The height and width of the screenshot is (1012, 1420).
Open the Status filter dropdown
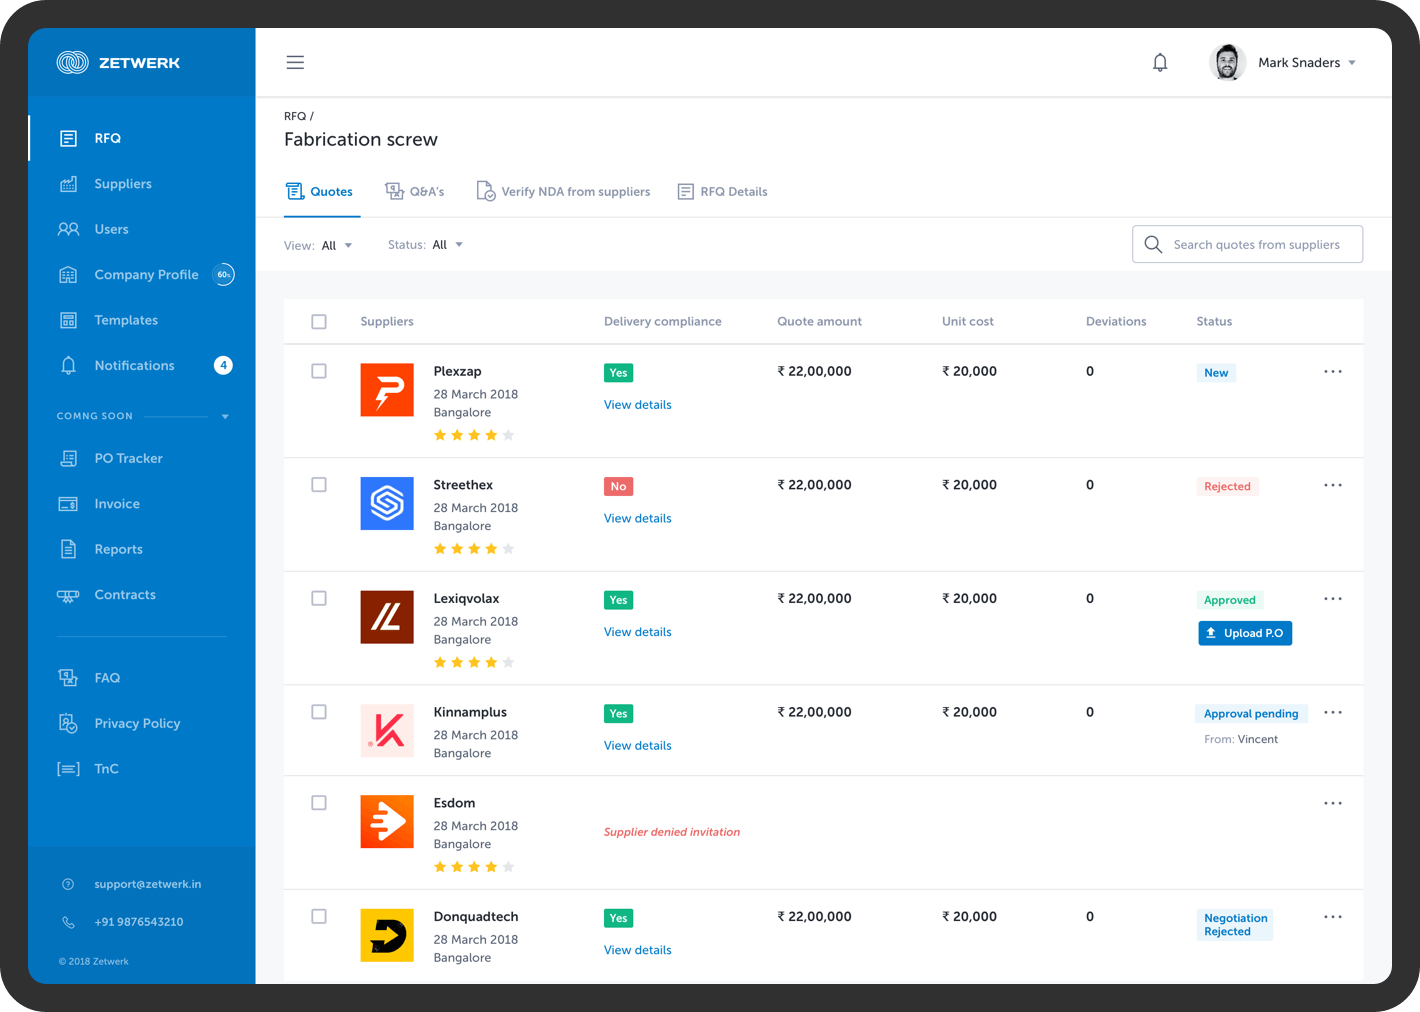coord(446,245)
